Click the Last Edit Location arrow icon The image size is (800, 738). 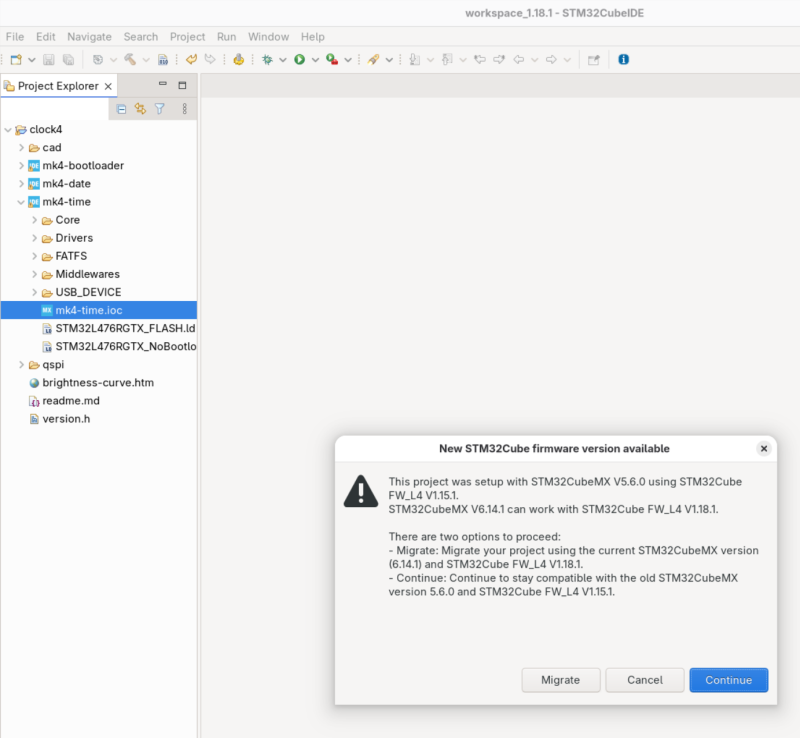(x=480, y=60)
